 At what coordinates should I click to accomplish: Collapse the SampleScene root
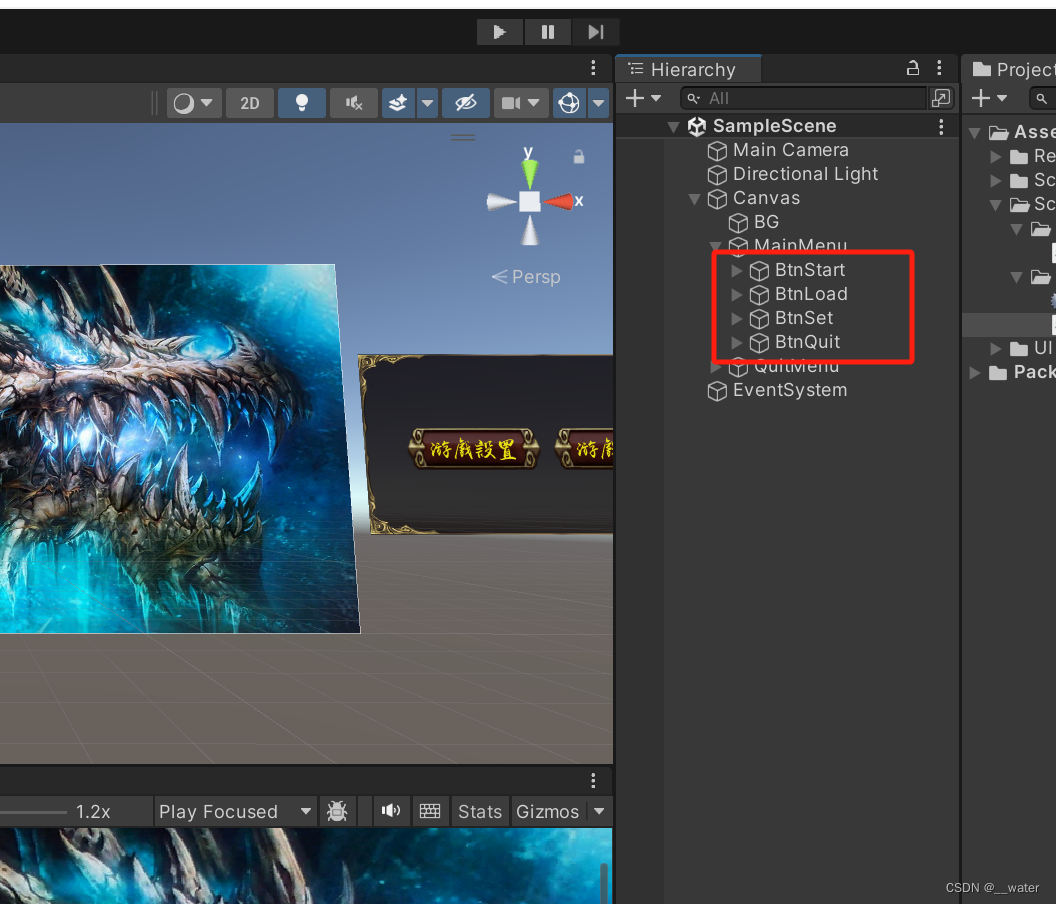point(673,127)
